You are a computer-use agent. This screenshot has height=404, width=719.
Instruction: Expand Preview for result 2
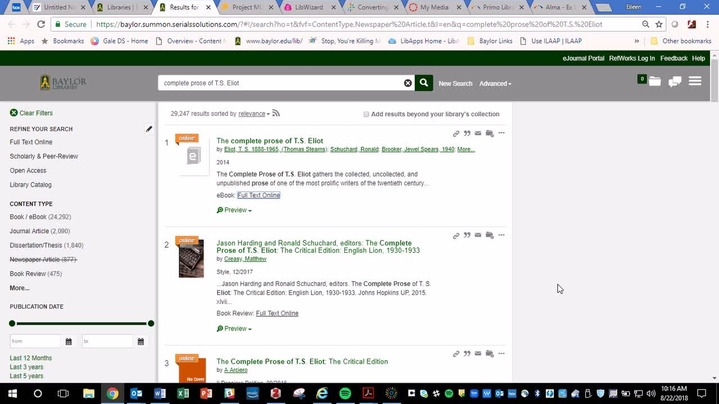click(234, 329)
